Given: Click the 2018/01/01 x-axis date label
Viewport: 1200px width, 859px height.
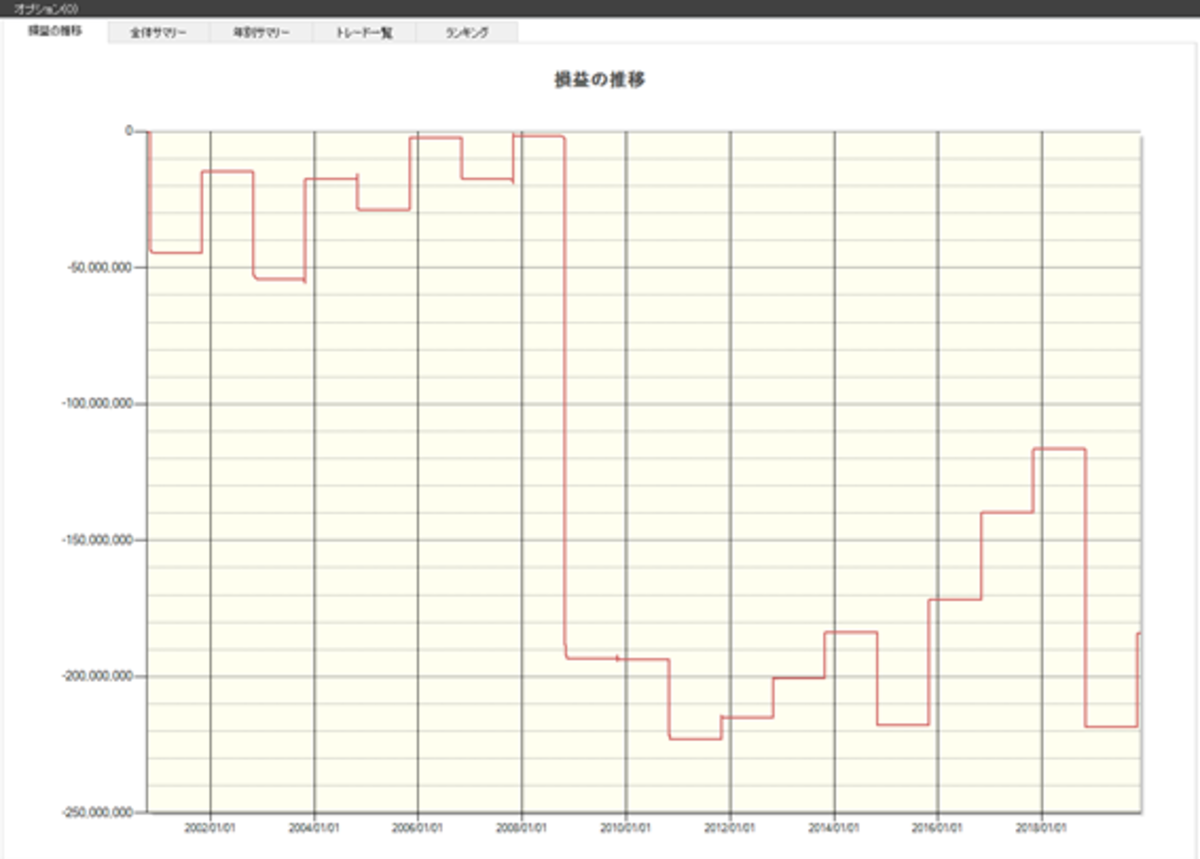Looking at the screenshot, I should [1042, 829].
